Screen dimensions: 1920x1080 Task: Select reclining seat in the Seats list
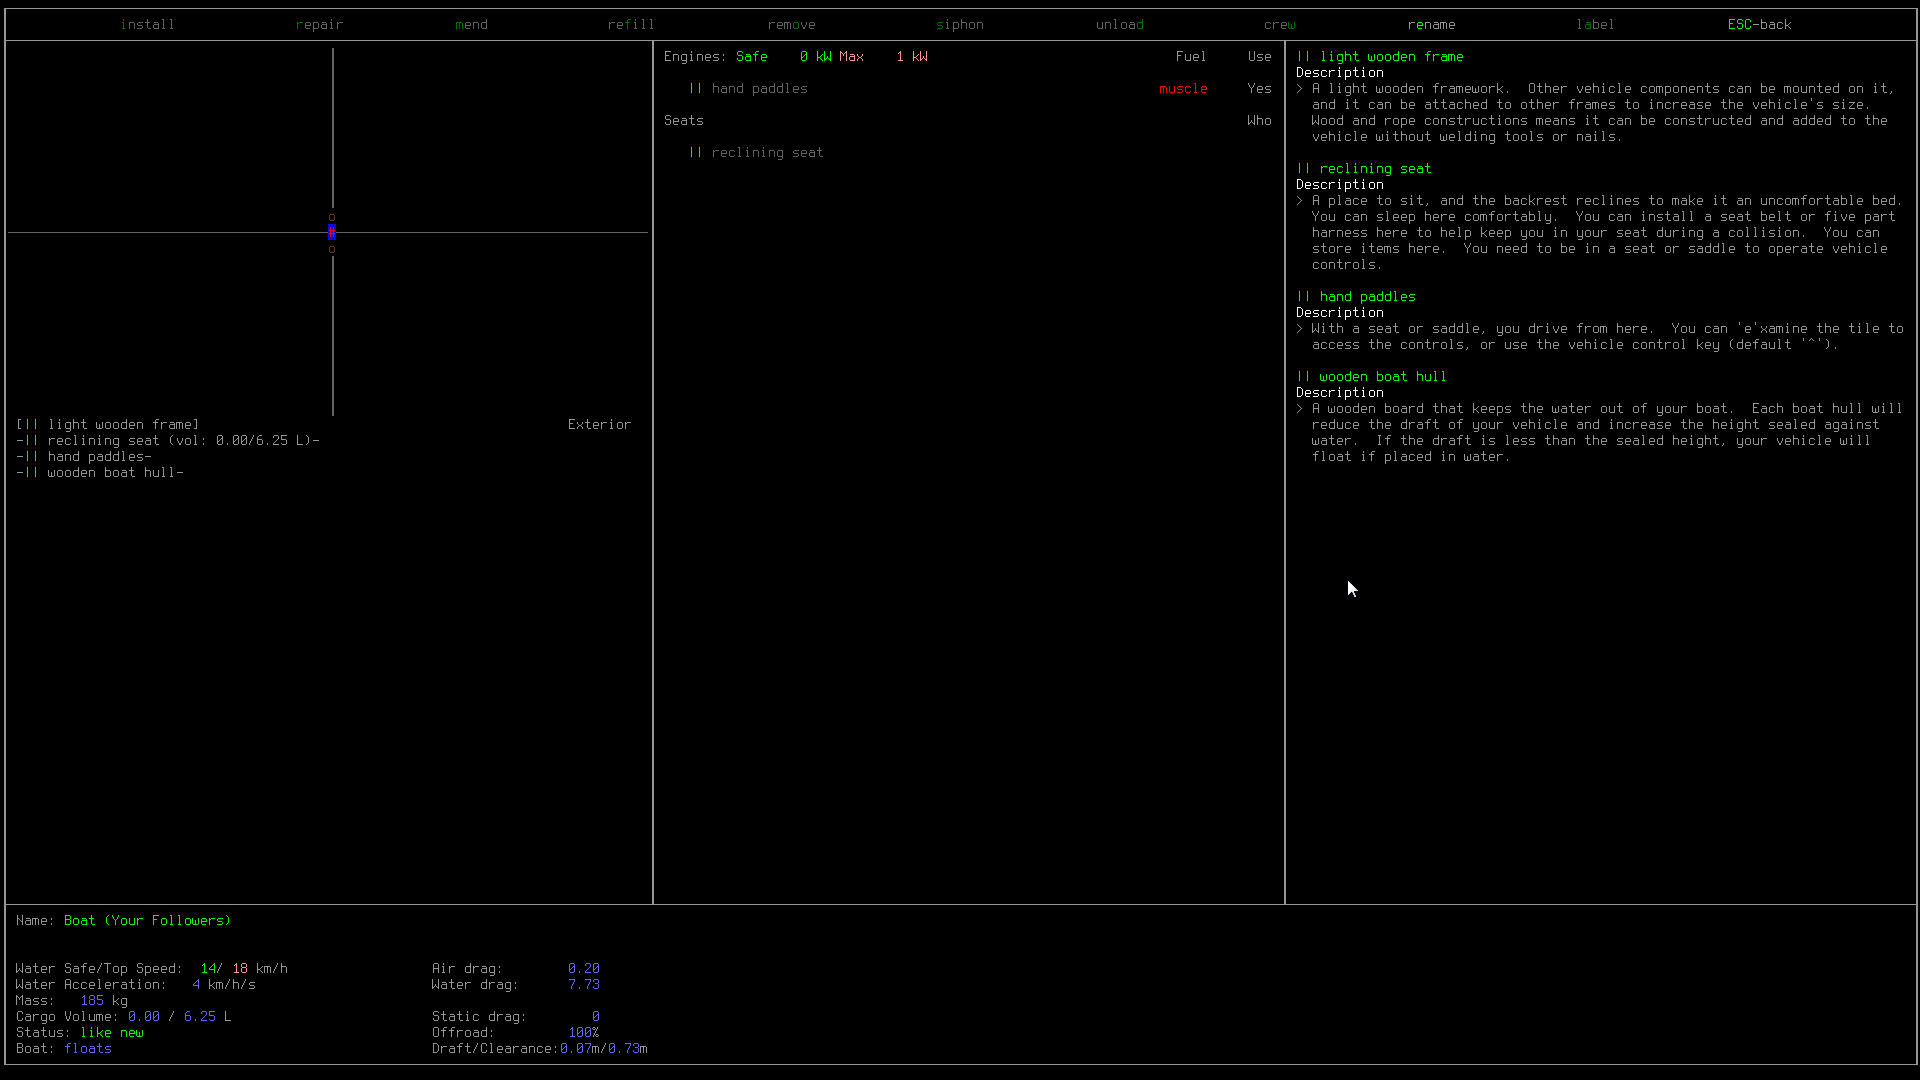tap(767, 152)
